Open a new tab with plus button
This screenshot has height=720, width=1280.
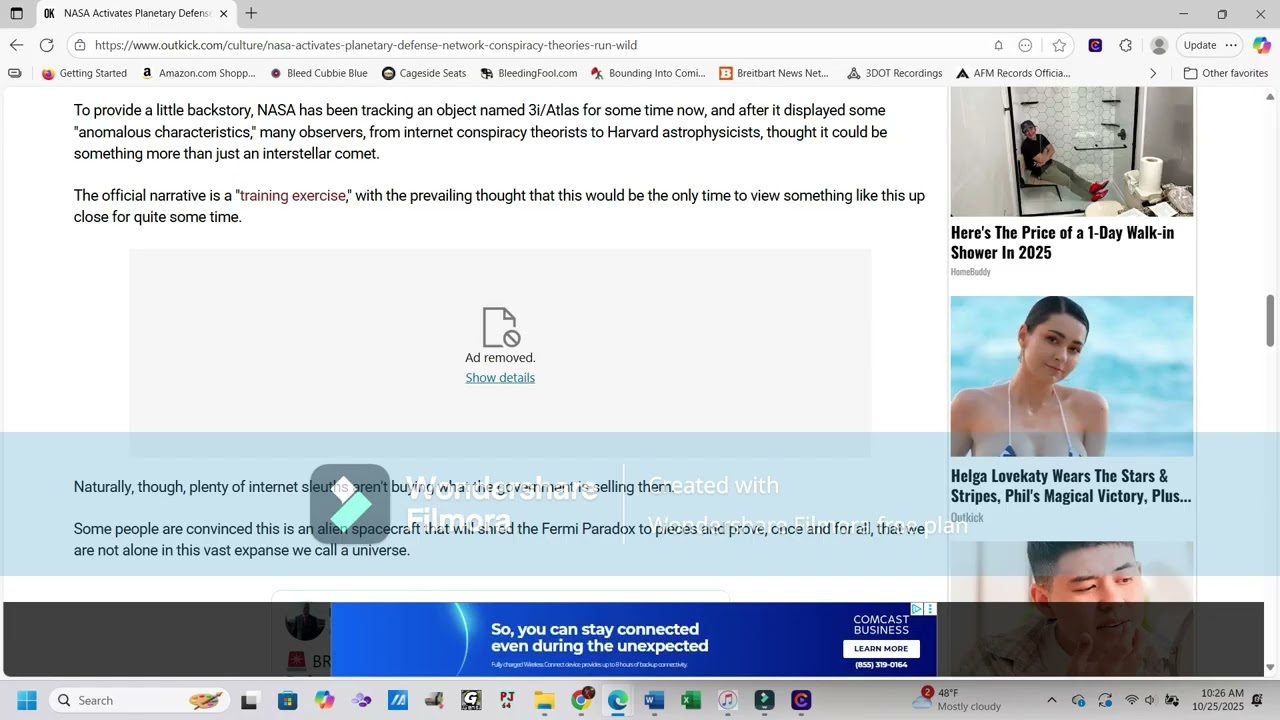click(x=251, y=13)
